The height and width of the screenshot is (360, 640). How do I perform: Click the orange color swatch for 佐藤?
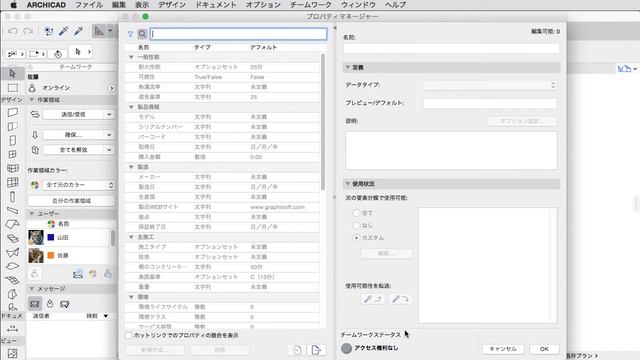[51, 255]
